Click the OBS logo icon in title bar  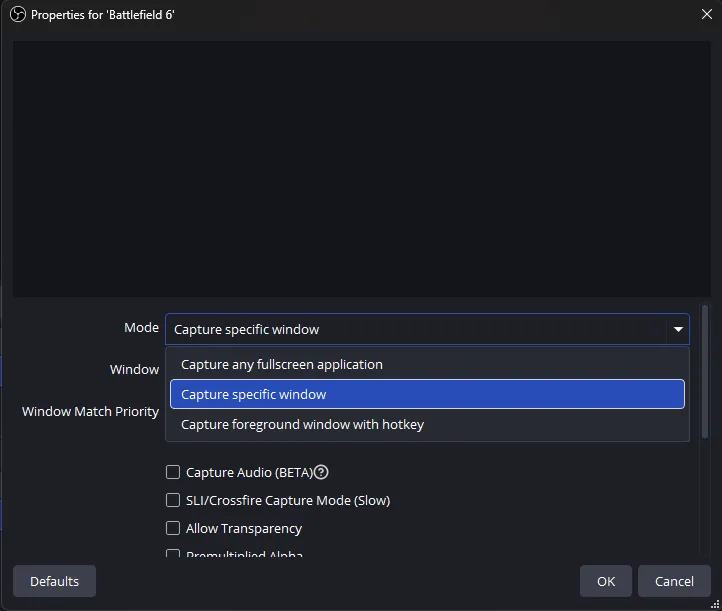(x=18, y=14)
